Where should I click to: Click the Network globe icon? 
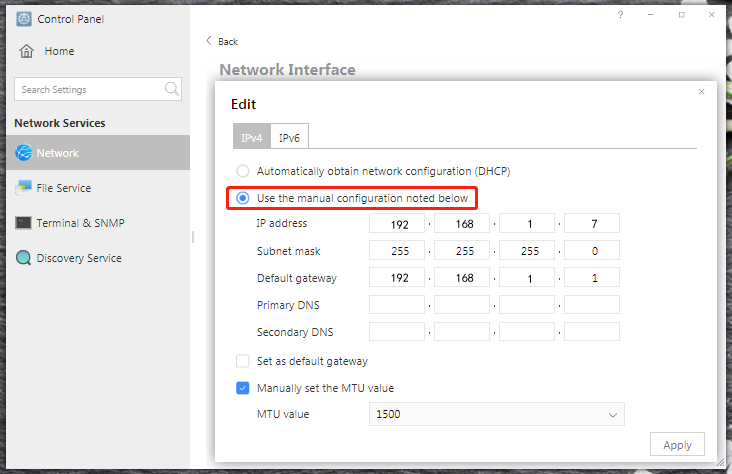click(24, 153)
